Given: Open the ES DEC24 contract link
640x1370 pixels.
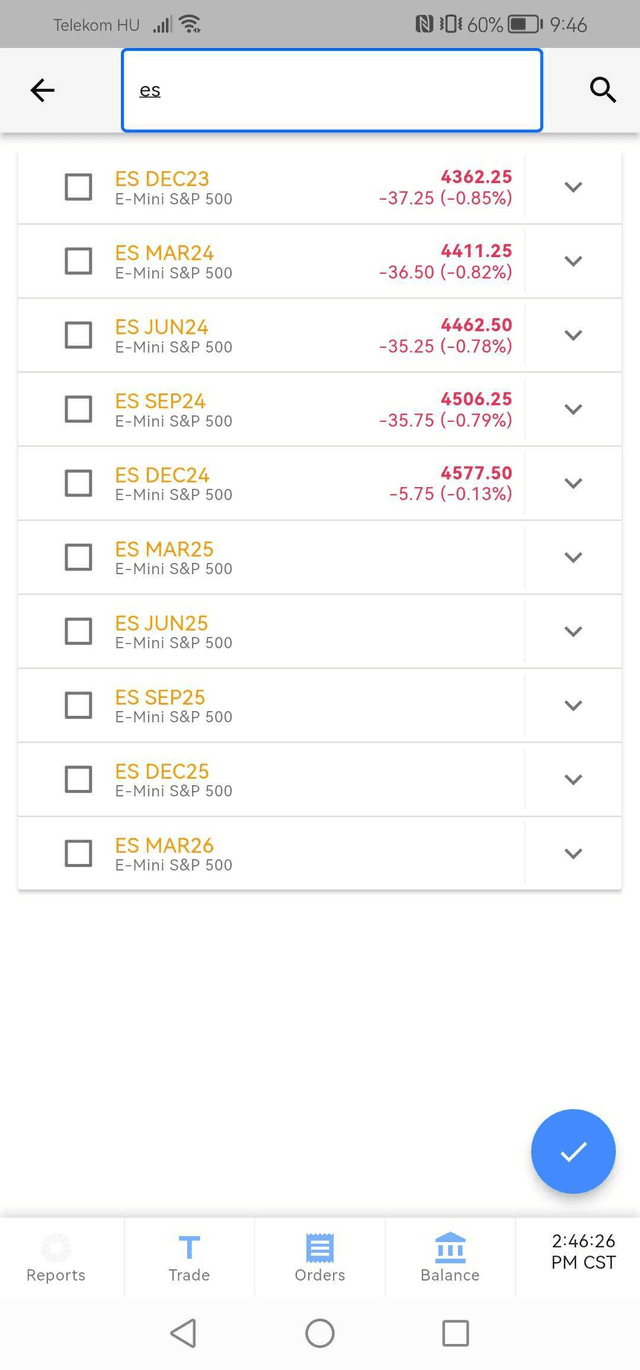Looking at the screenshot, I should coord(165,475).
